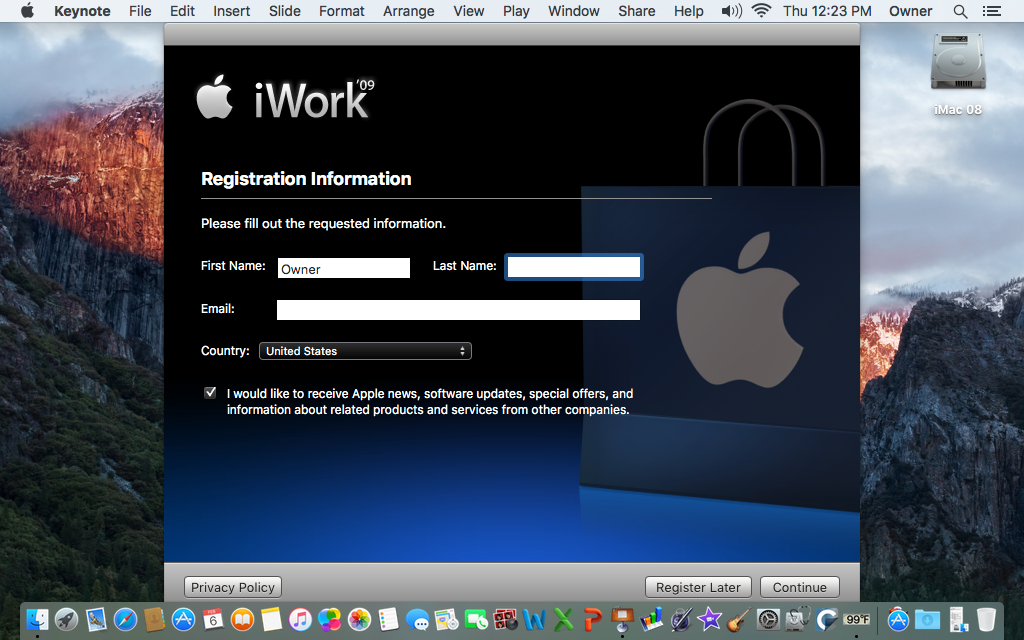
Task: Open the Slide menu
Action: pyautogui.click(x=285, y=11)
